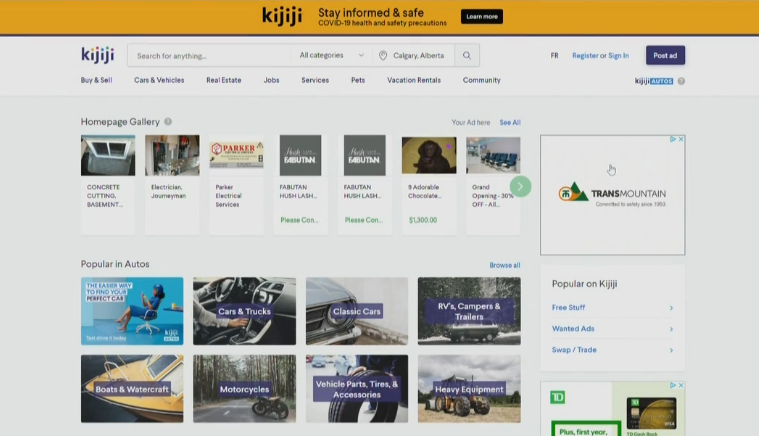Click $1,300.00 price text
This screenshot has width=759, height=436.
pos(423,220)
